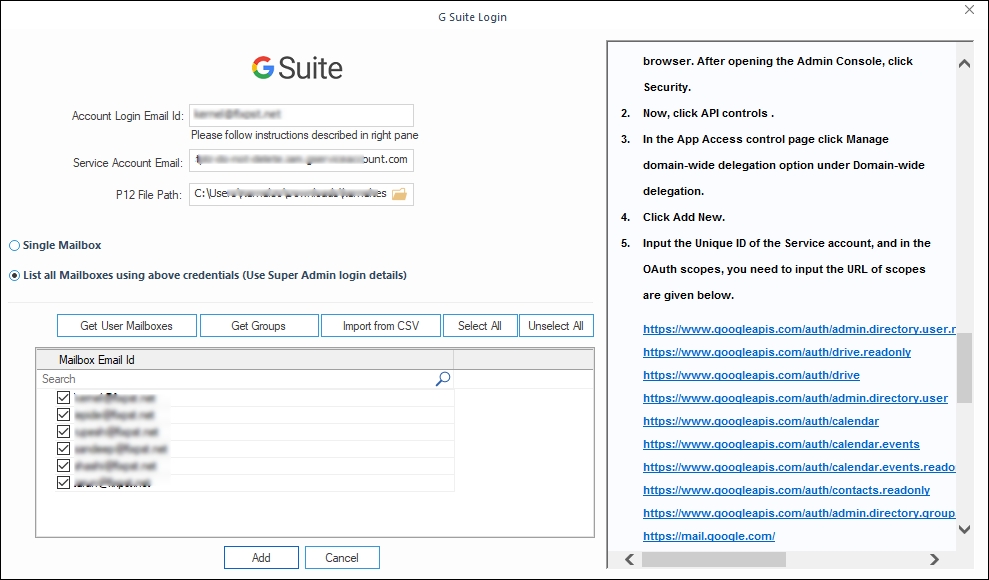The width and height of the screenshot is (989, 580).
Task: Open the googleapis.com/auth/drive scope link
Action: coord(751,375)
